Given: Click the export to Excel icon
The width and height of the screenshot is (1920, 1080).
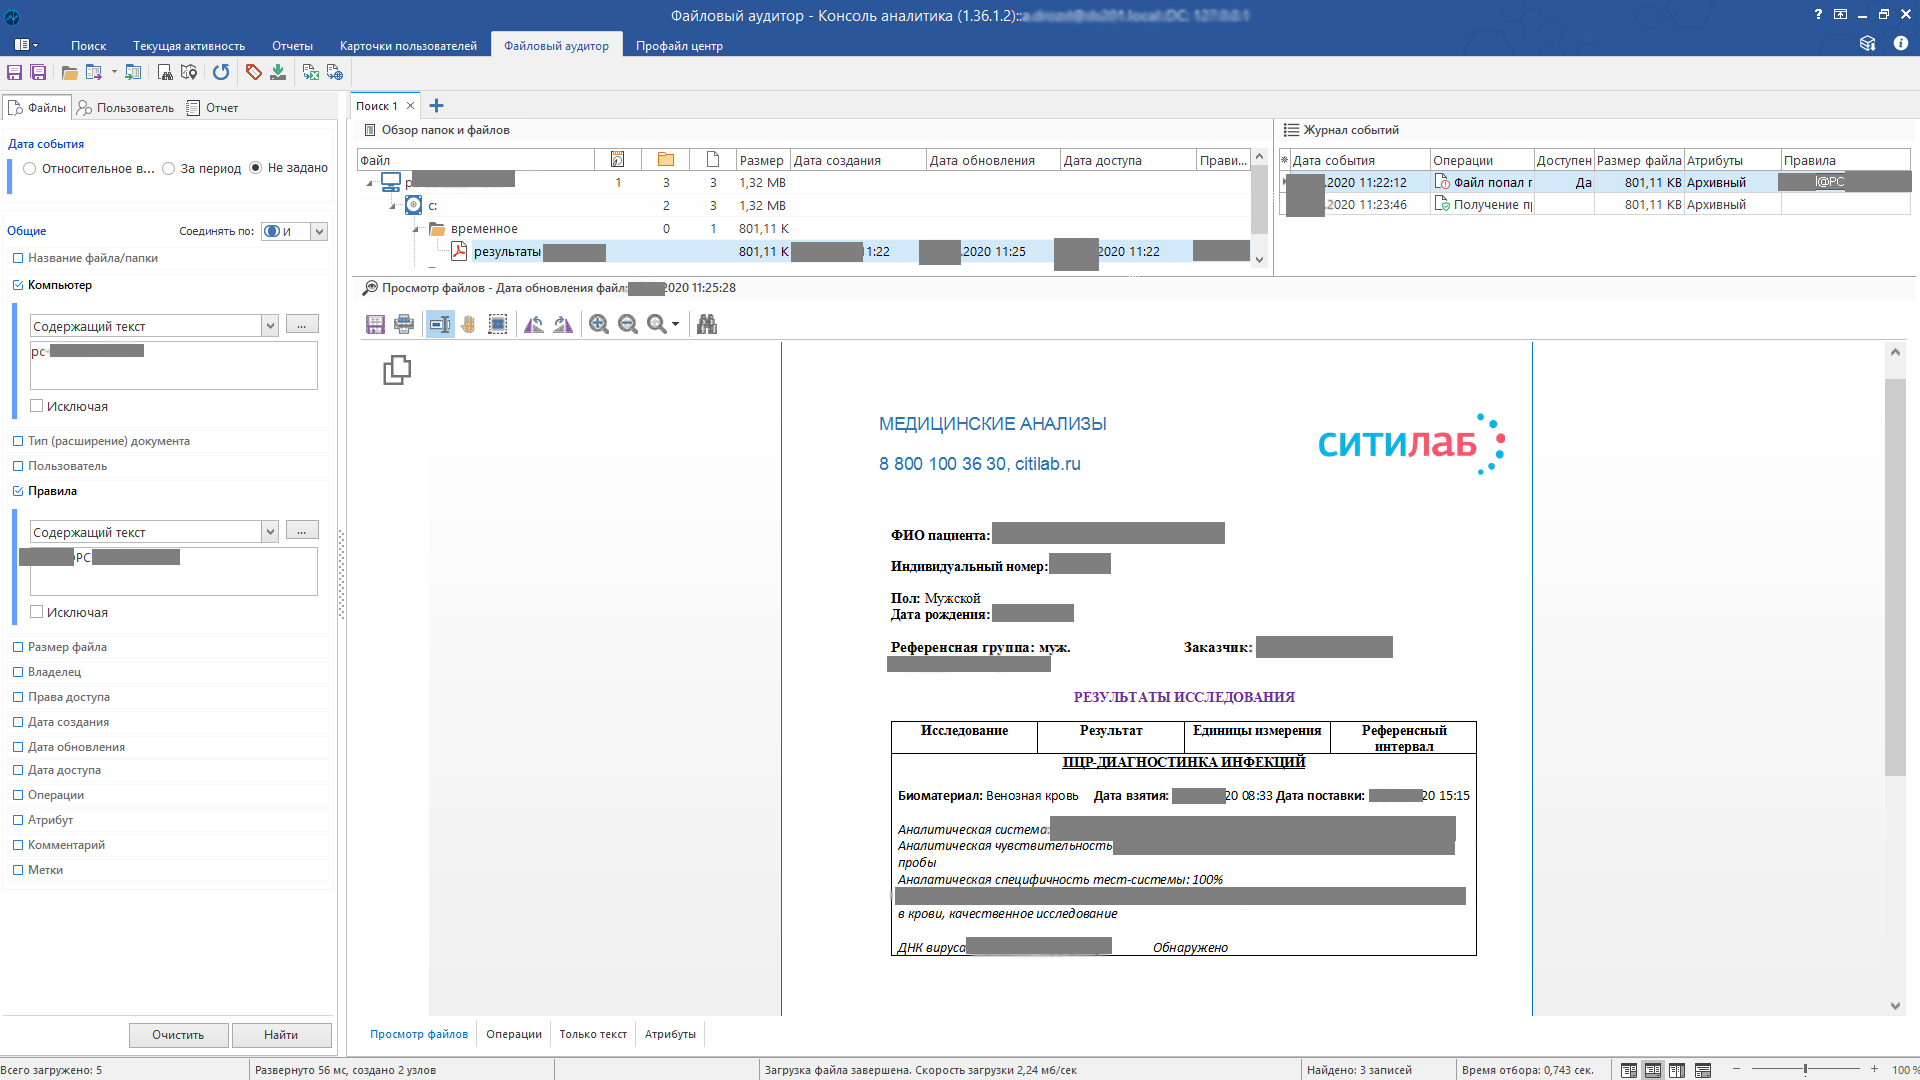Looking at the screenshot, I should tap(311, 72).
